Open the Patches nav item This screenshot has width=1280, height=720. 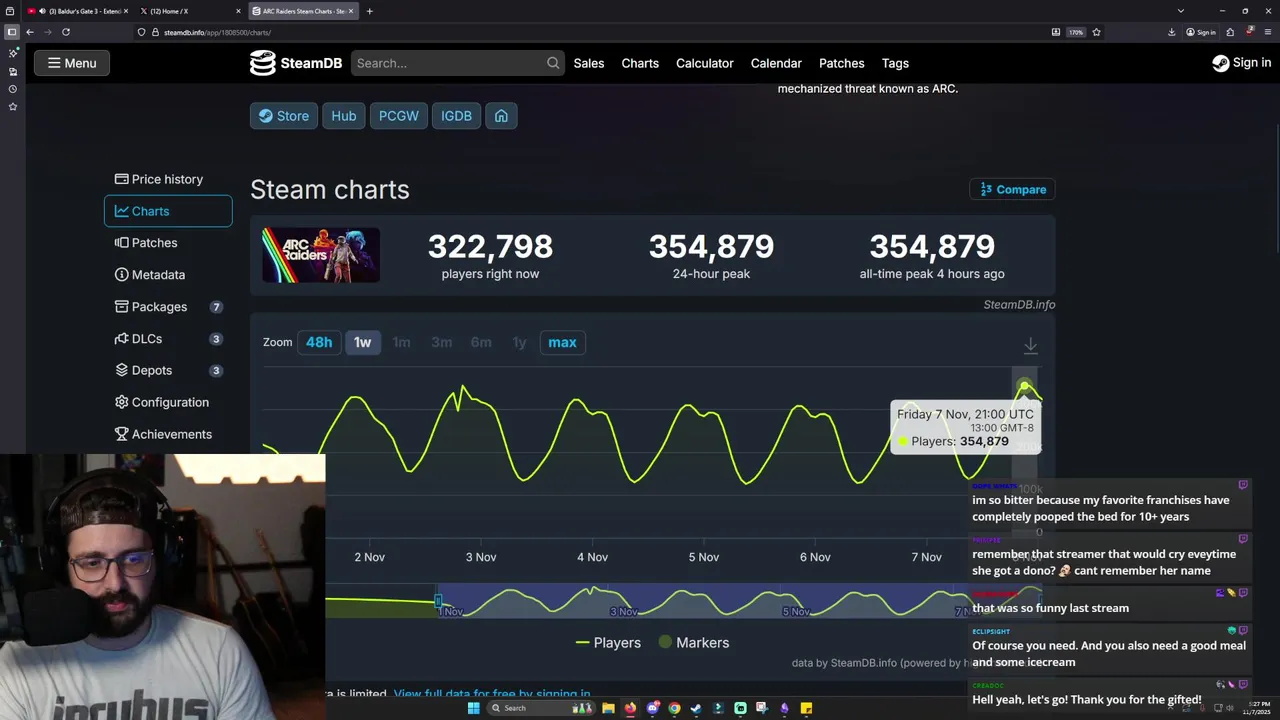[x=842, y=63]
